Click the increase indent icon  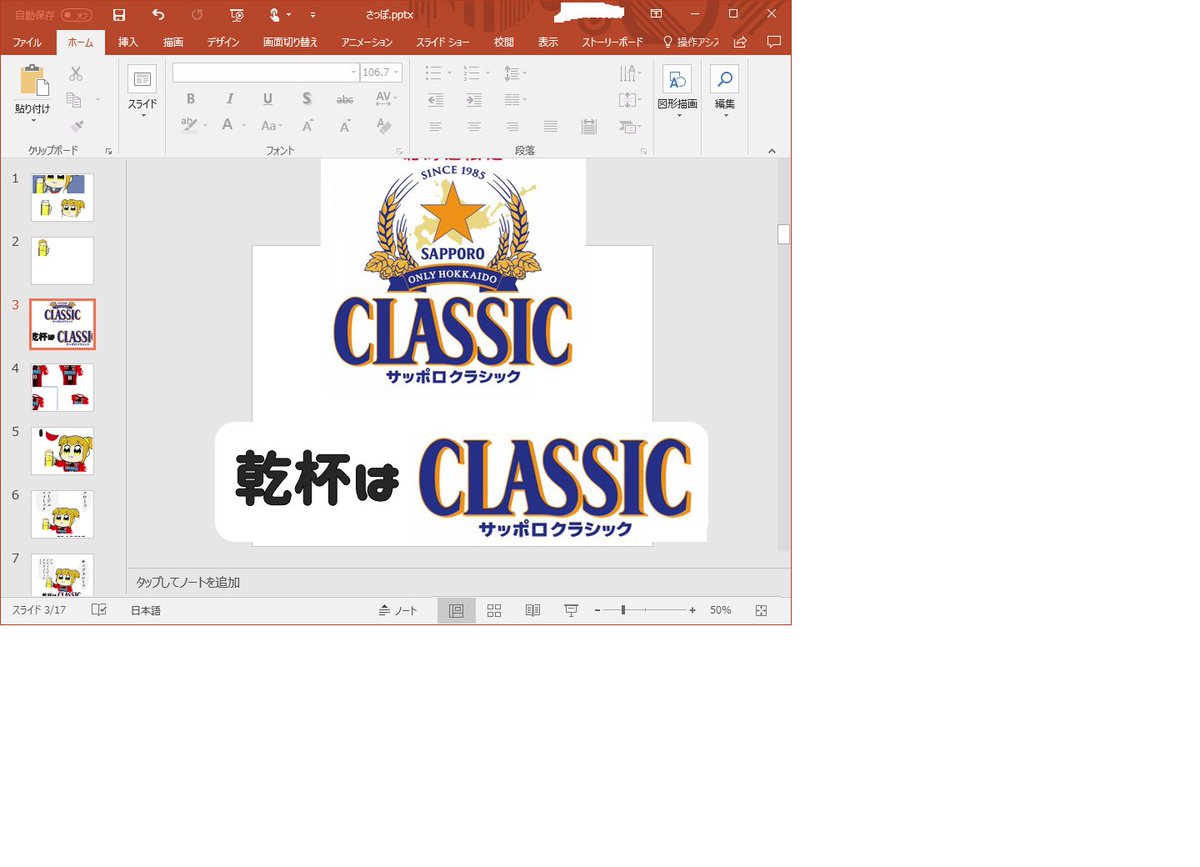[x=474, y=99]
